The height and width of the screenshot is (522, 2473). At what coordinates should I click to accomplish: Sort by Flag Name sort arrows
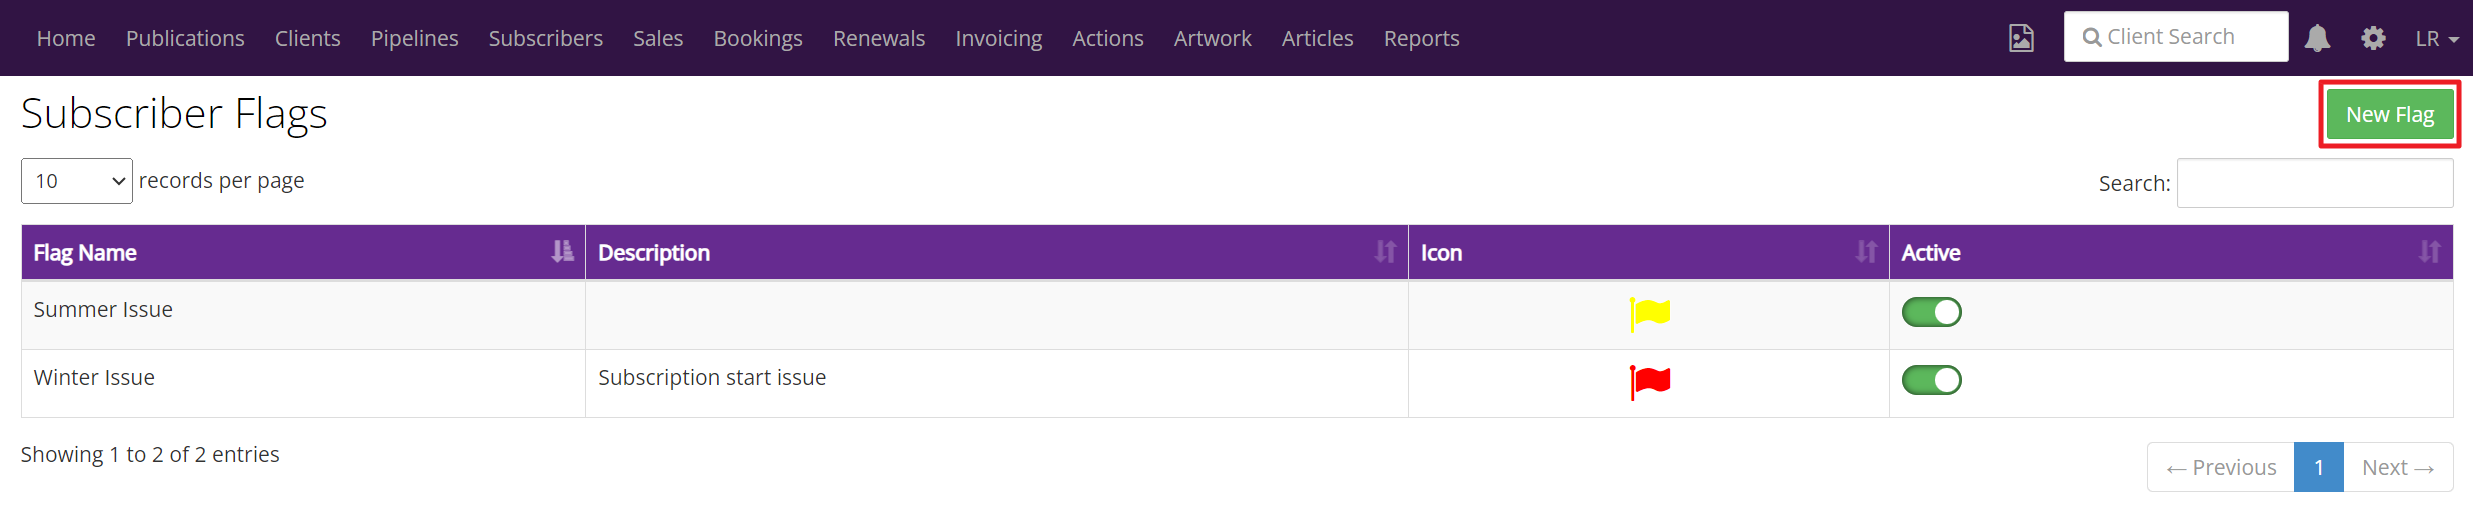point(563,251)
